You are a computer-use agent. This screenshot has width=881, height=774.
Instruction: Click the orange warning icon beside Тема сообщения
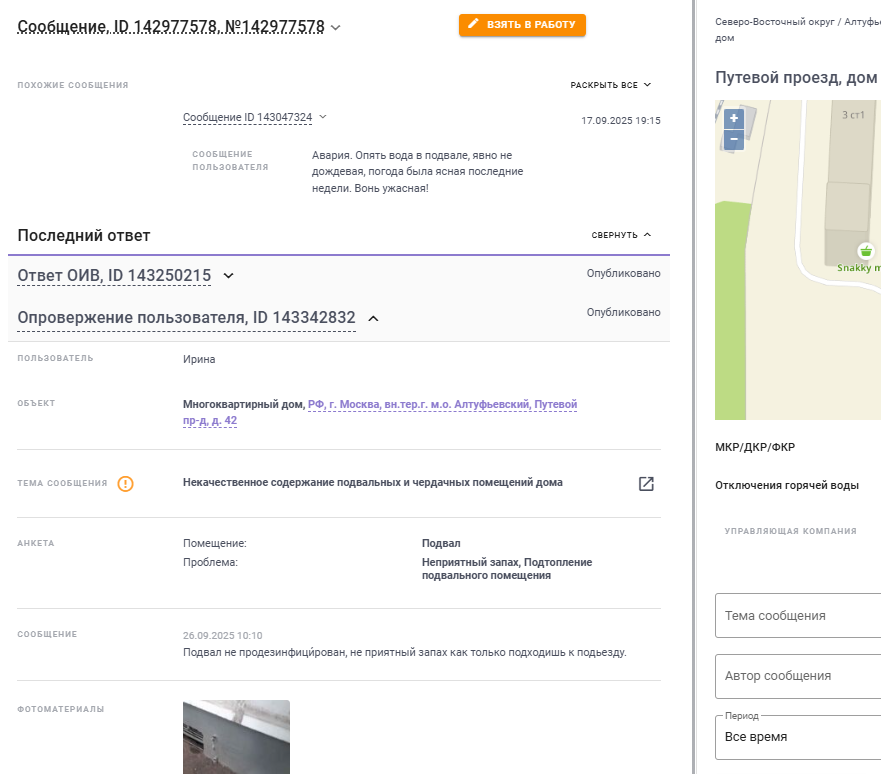(125, 484)
